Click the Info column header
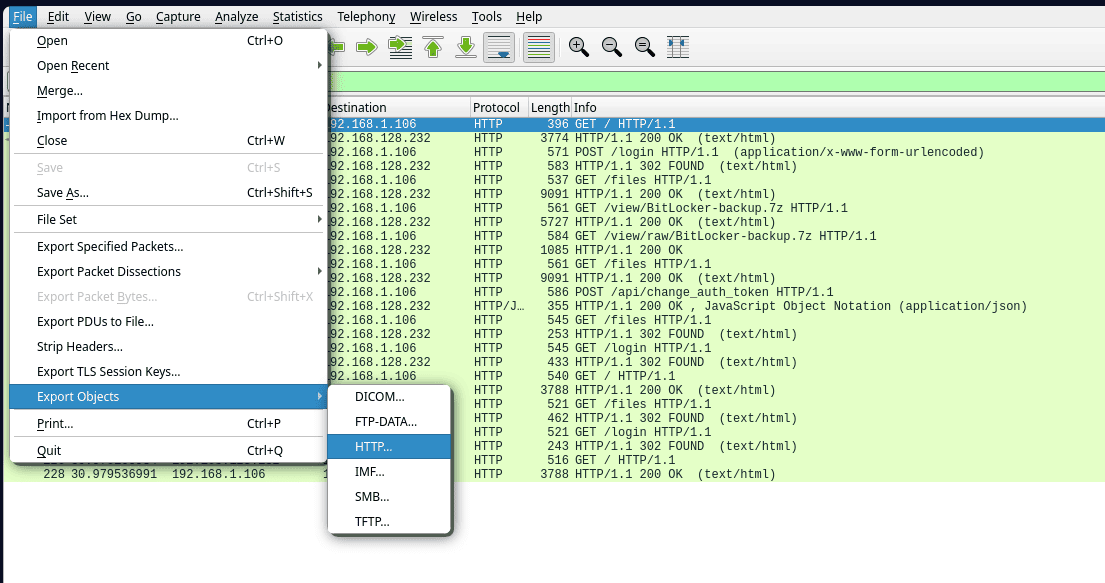 click(586, 108)
